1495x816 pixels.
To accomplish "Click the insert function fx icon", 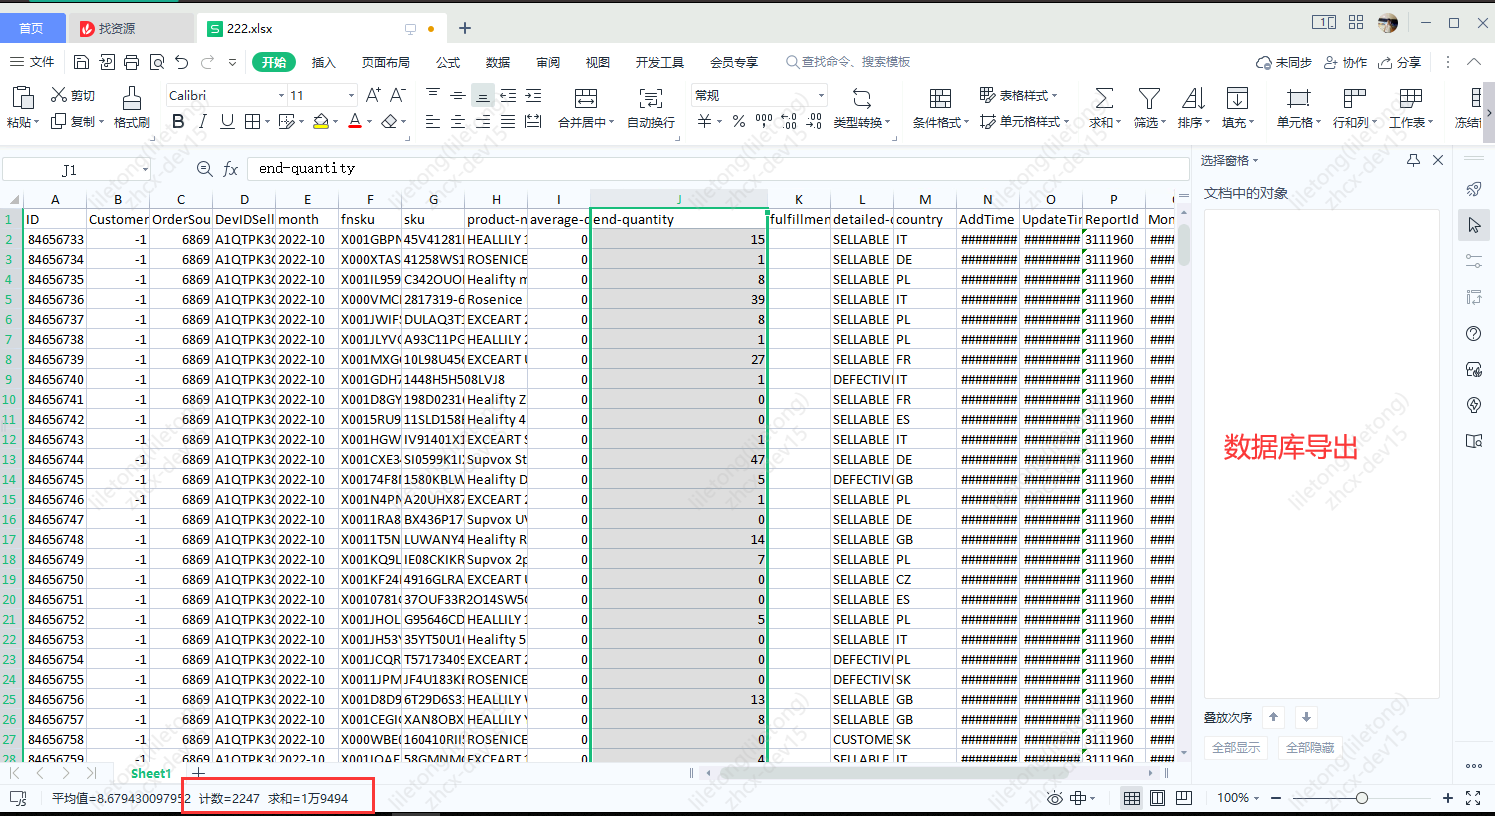I will click(230, 169).
